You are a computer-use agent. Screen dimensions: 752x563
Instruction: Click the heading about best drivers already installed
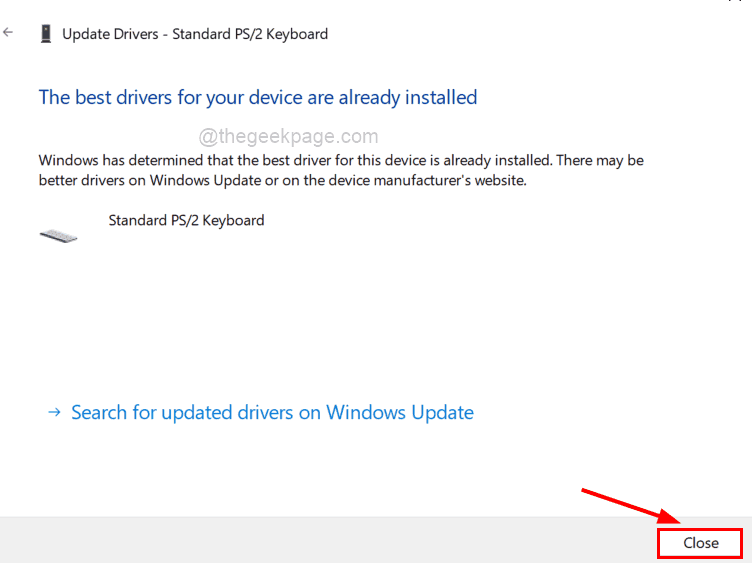click(257, 97)
